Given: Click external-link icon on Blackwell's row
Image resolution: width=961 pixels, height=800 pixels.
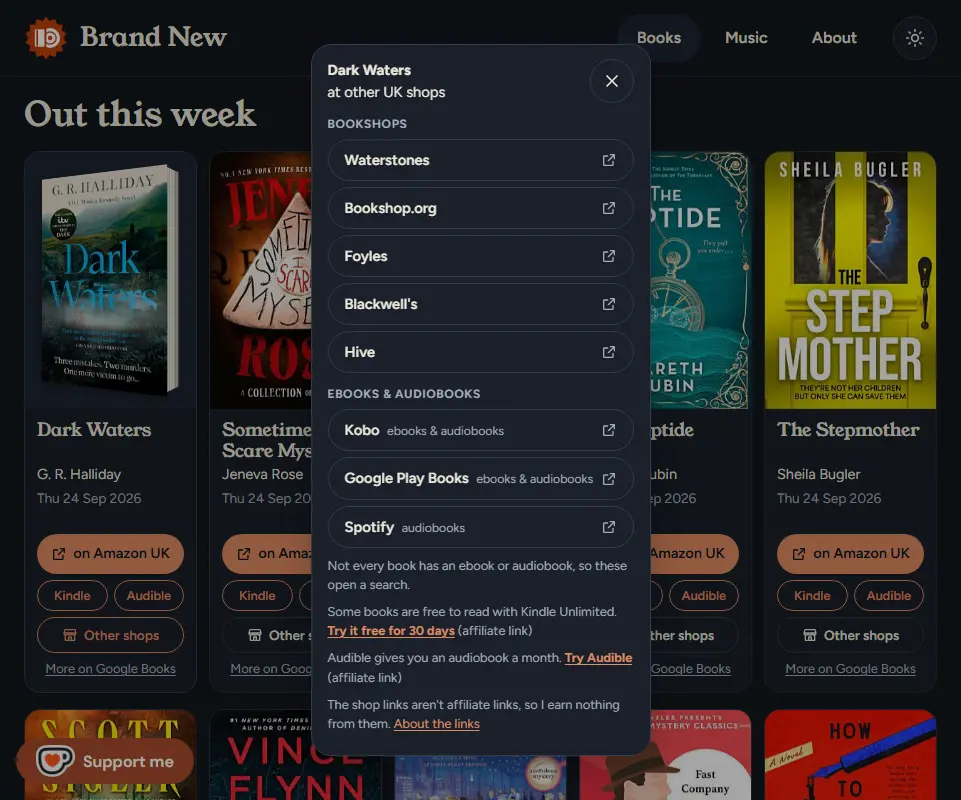Looking at the screenshot, I should pyautogui.click(x=609, y=304).
